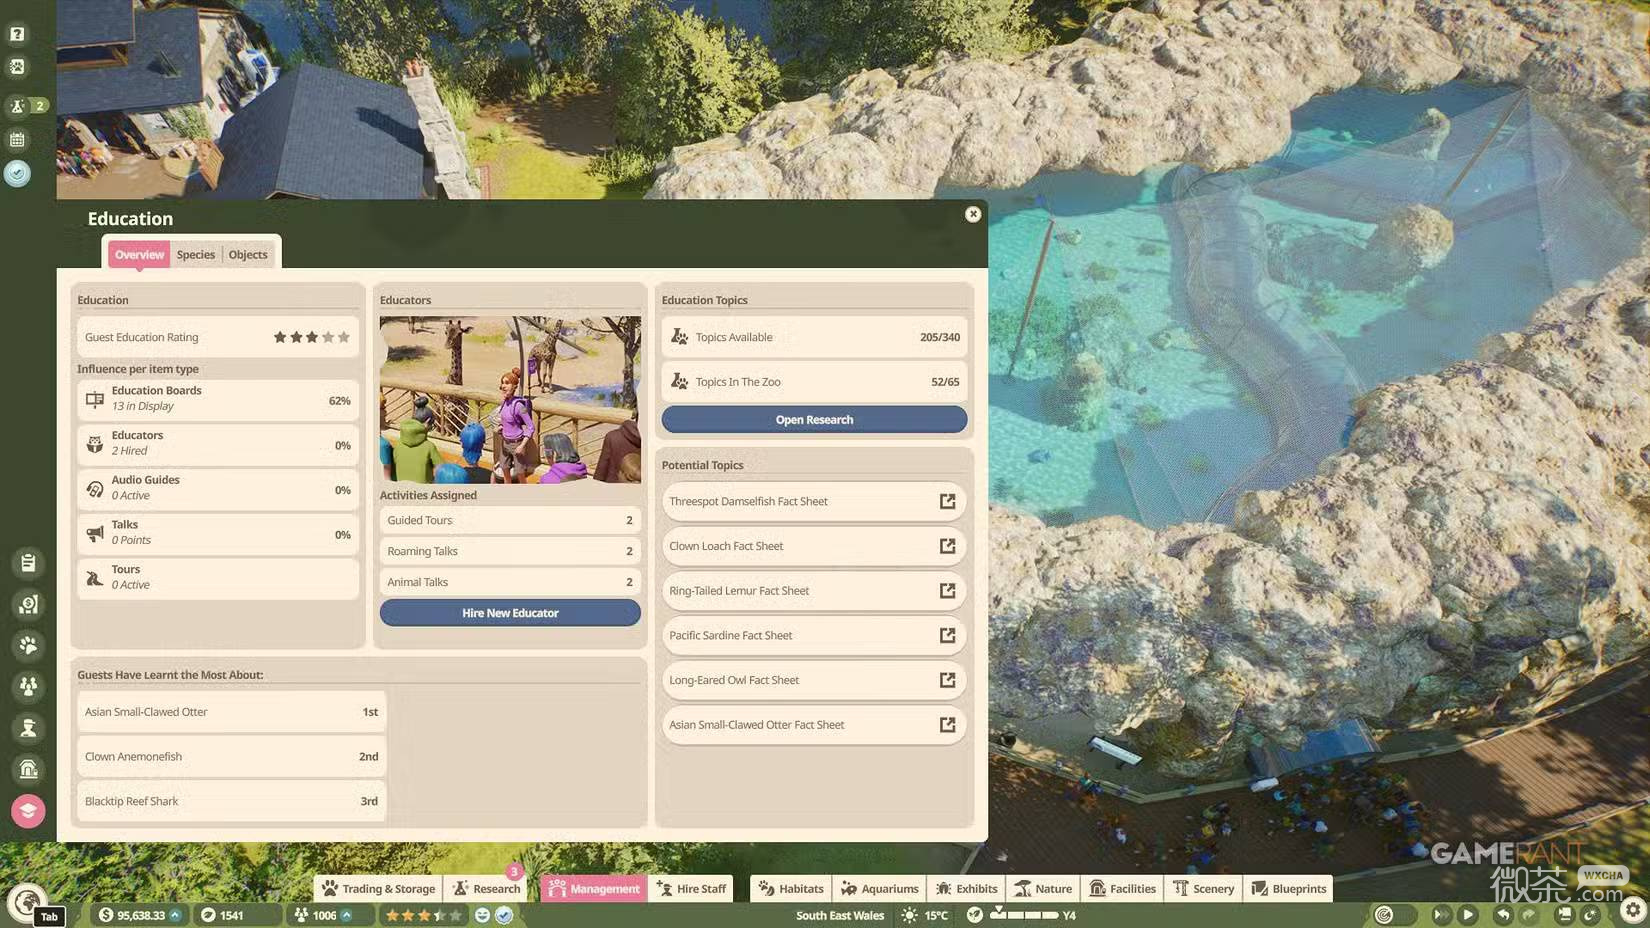Open the guests group sidebar icon

pos(28,687)
